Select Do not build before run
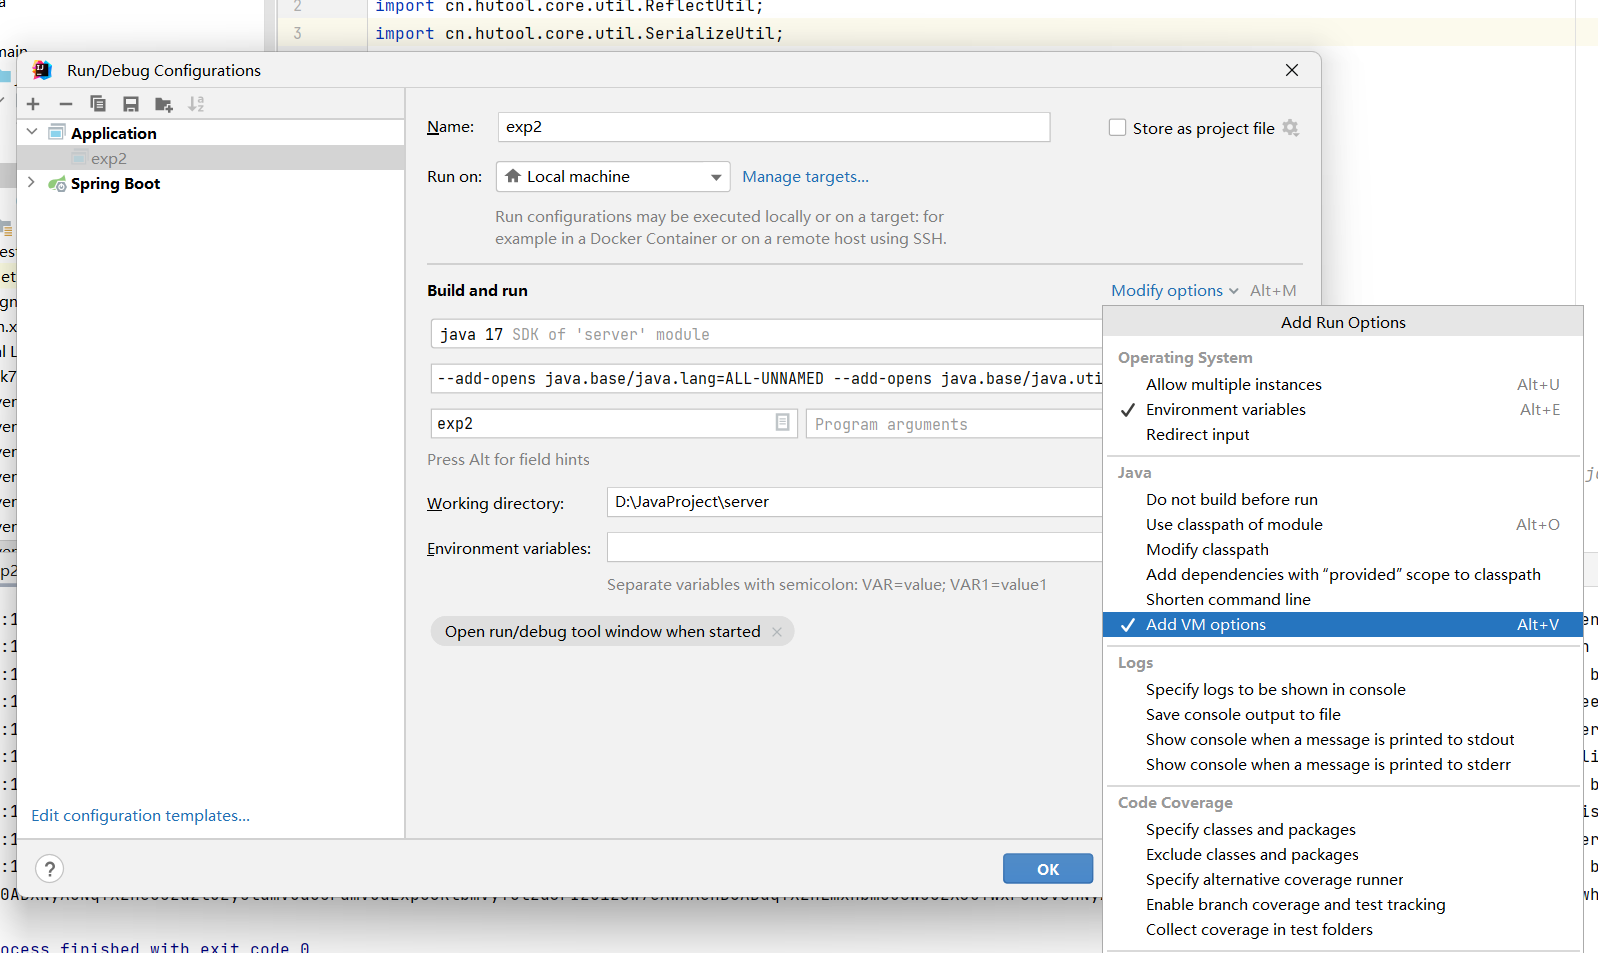1598x953 pixels. [x=1342, y=500]
